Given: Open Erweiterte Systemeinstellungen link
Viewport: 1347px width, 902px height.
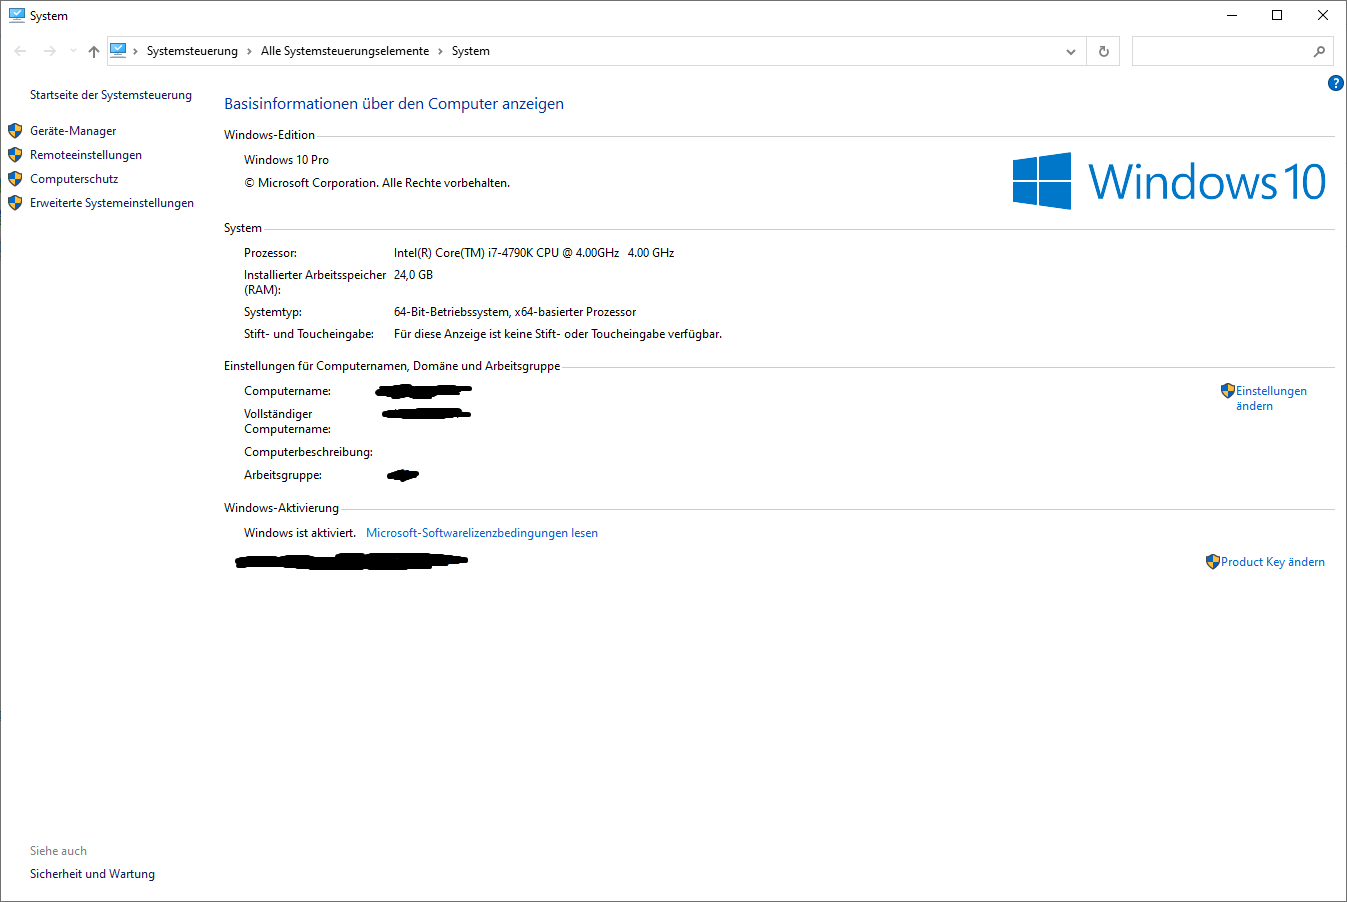Looking at the screenshot, I should click(112, 203).
